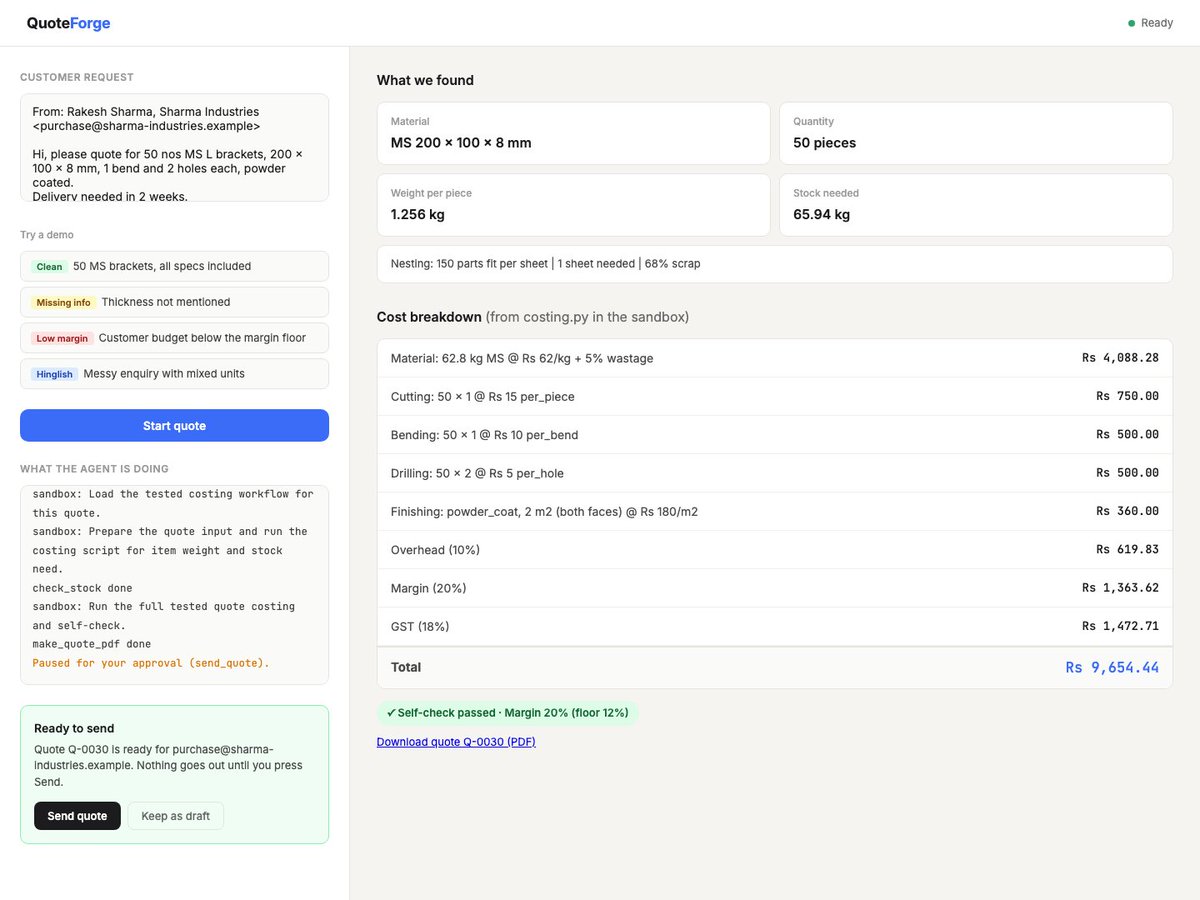1200x900 pixels.
Task: Select the Material cost row Rs 4,088.28
Action: (774, 358)
